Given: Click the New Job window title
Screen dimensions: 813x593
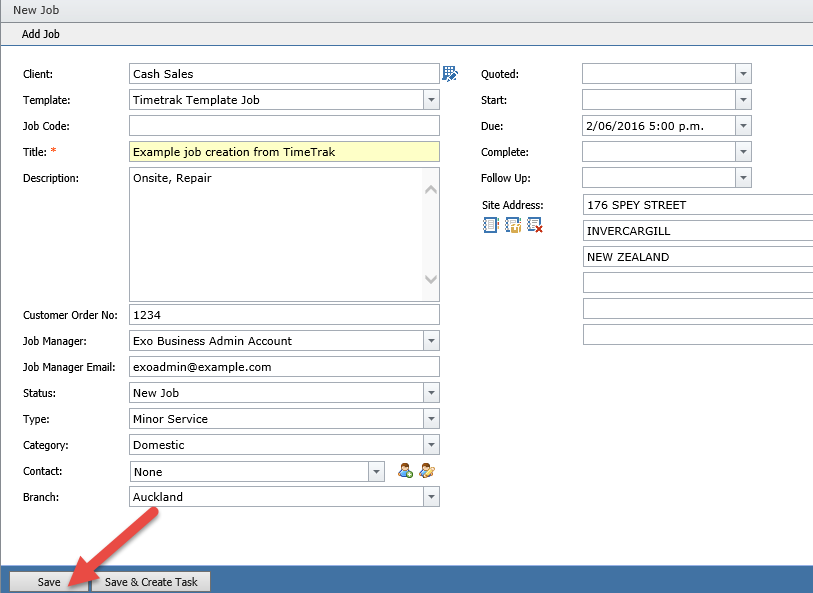Looking at the screenshot, I should 36,10.
